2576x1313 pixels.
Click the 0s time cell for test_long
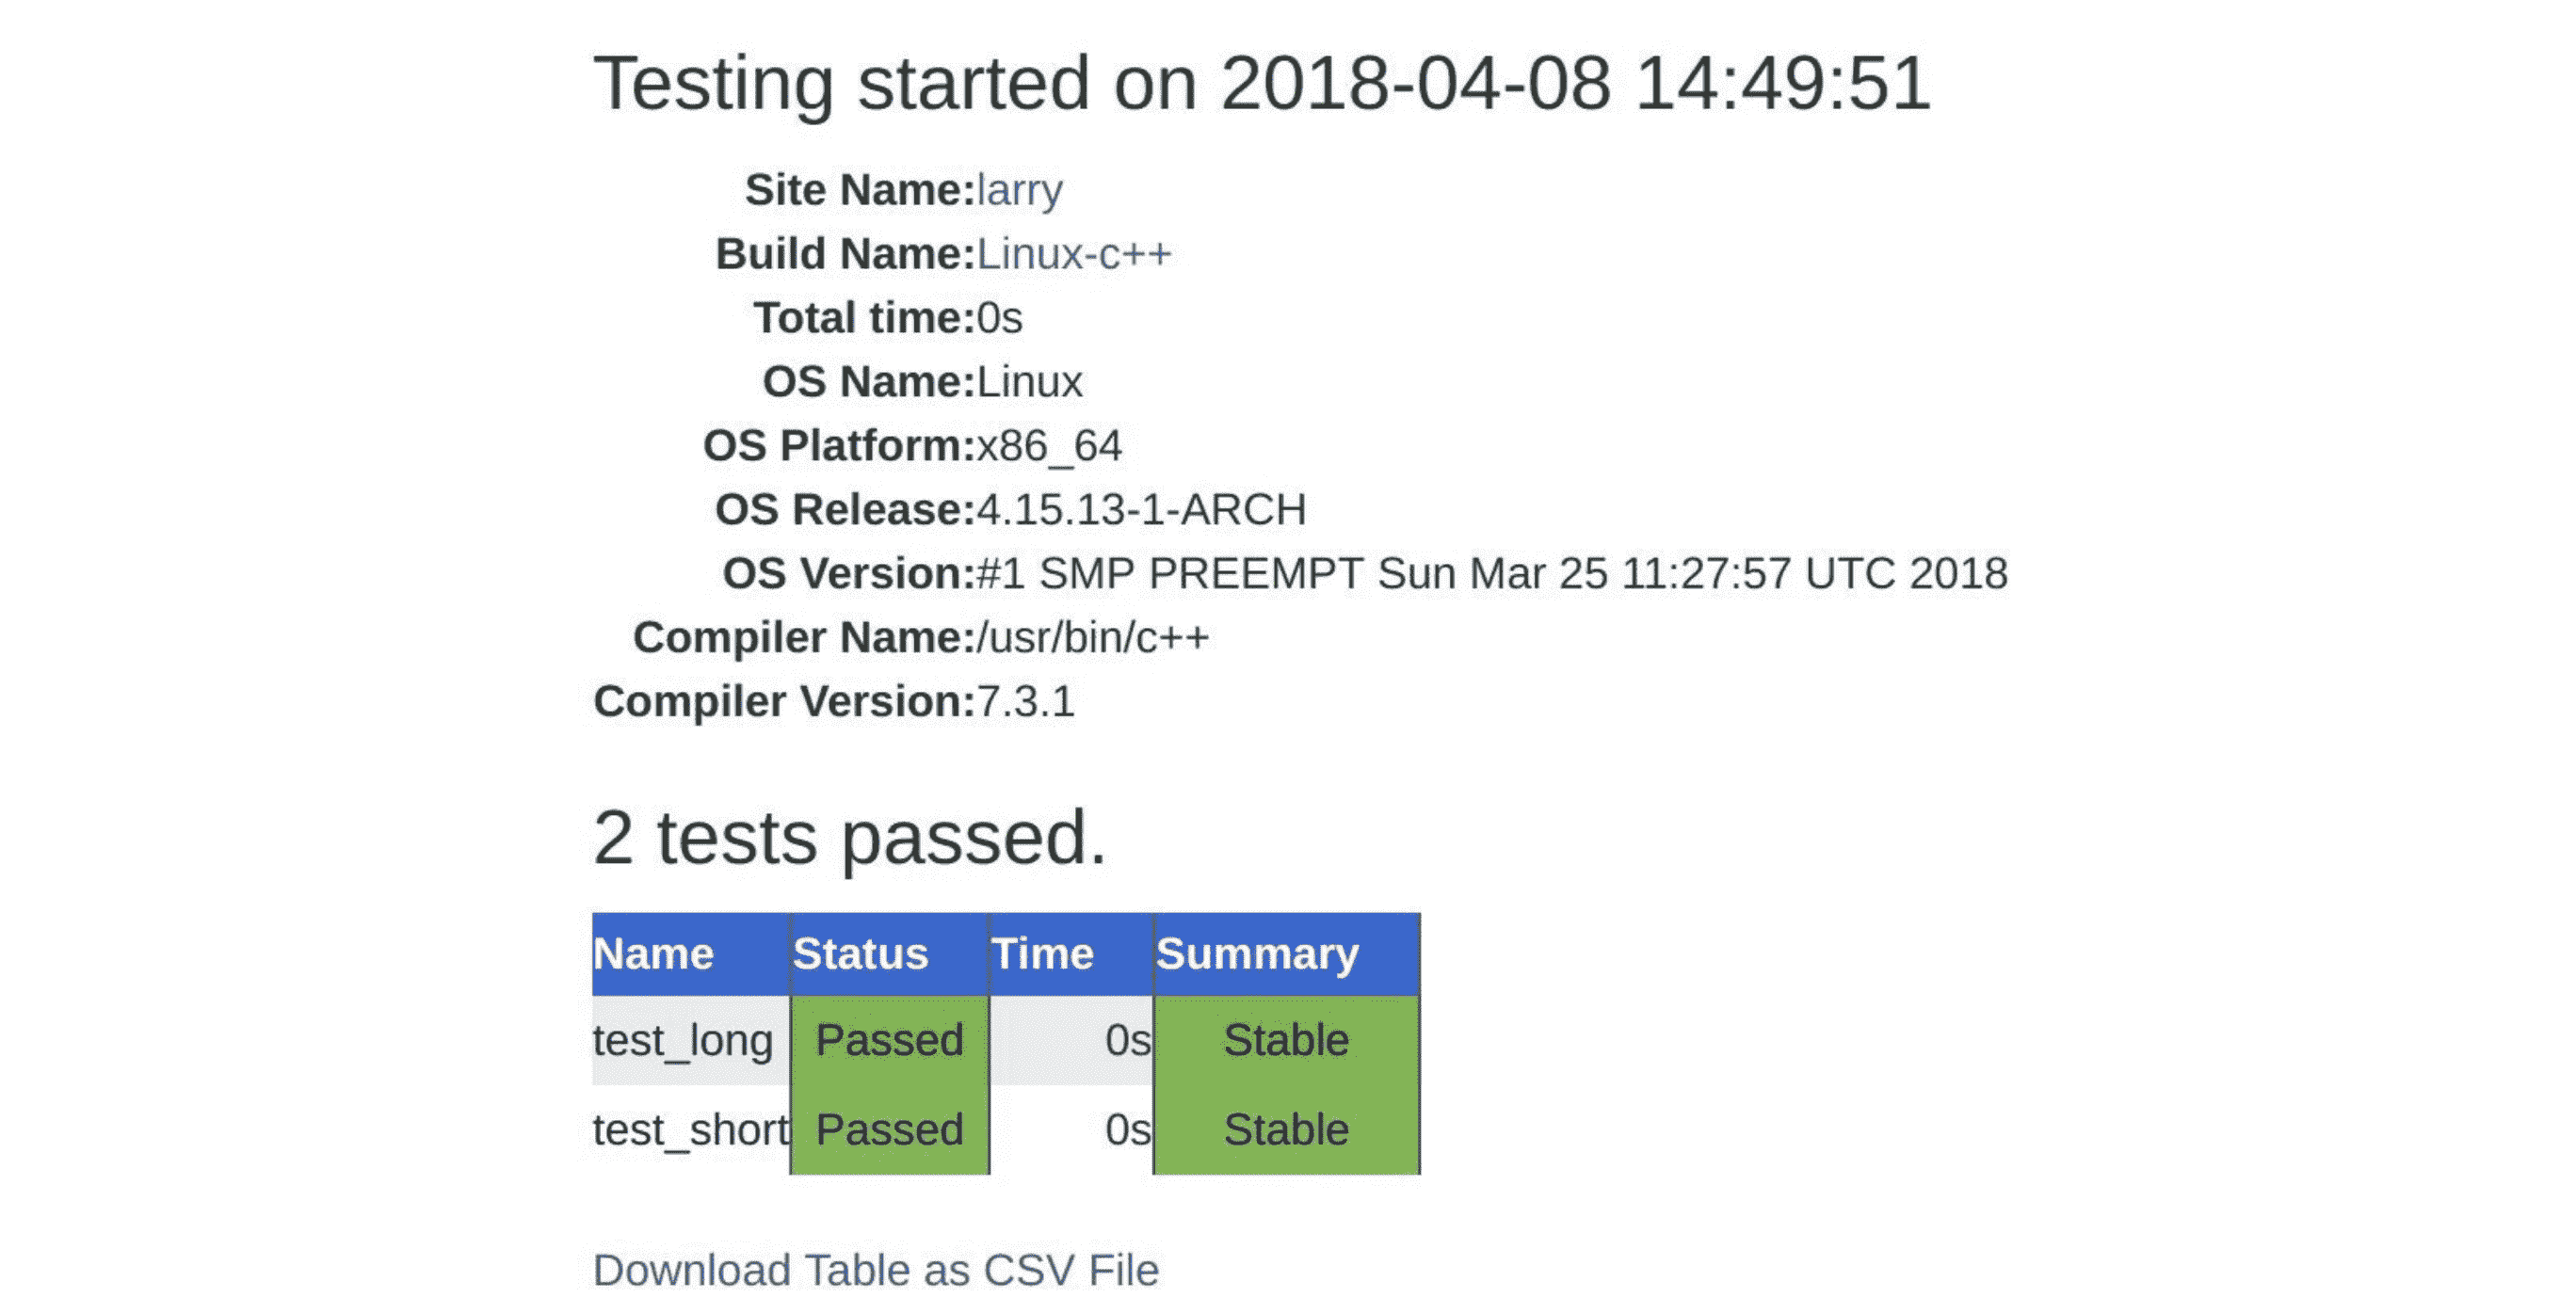[x=1127, y=1040]
